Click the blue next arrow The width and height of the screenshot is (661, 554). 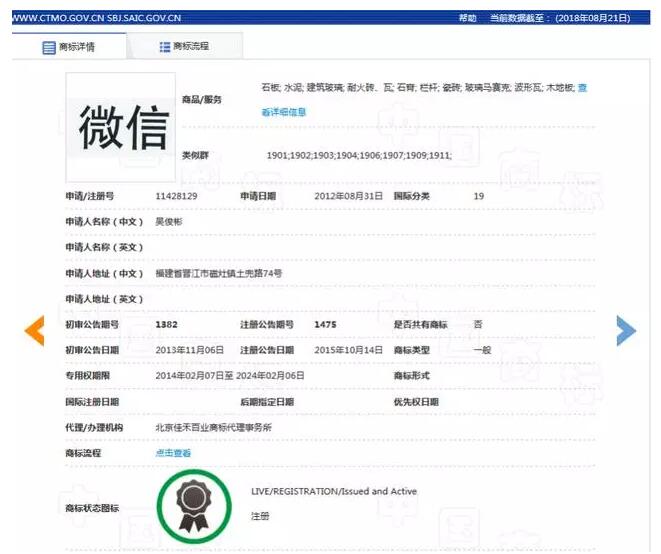point(626,331)
